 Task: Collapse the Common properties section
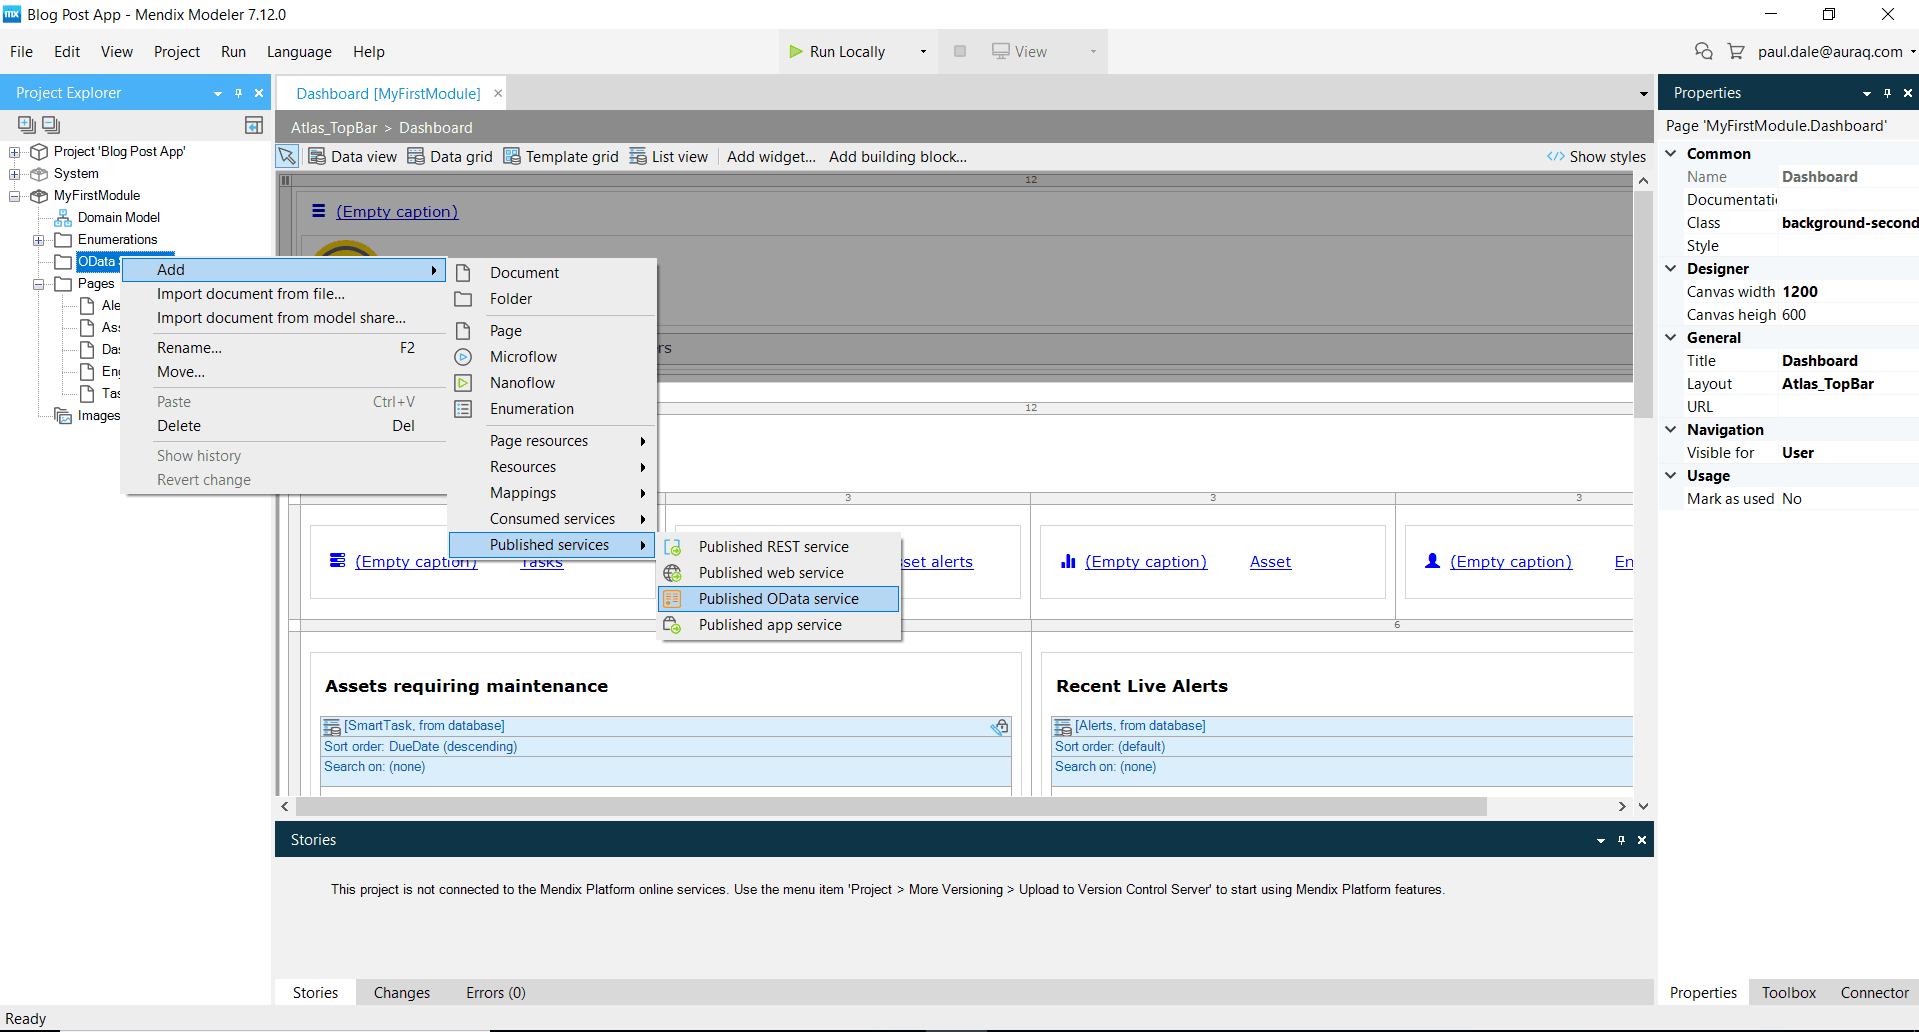click(1671, 153)
